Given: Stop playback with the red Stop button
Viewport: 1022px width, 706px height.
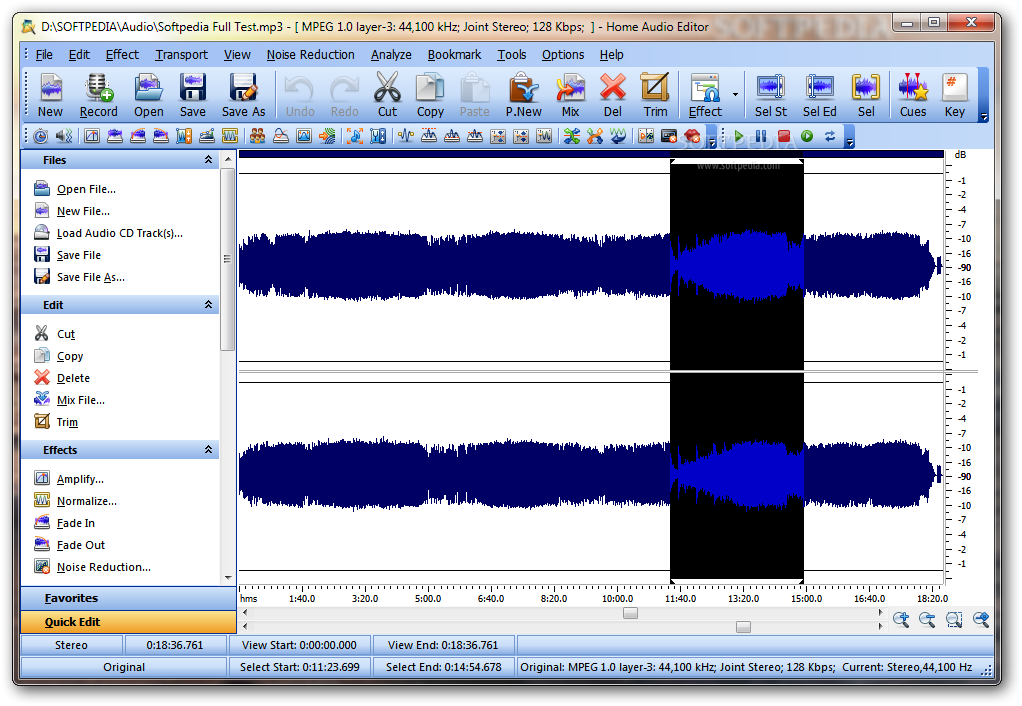Looking at the screenshot, I should 784,136.
